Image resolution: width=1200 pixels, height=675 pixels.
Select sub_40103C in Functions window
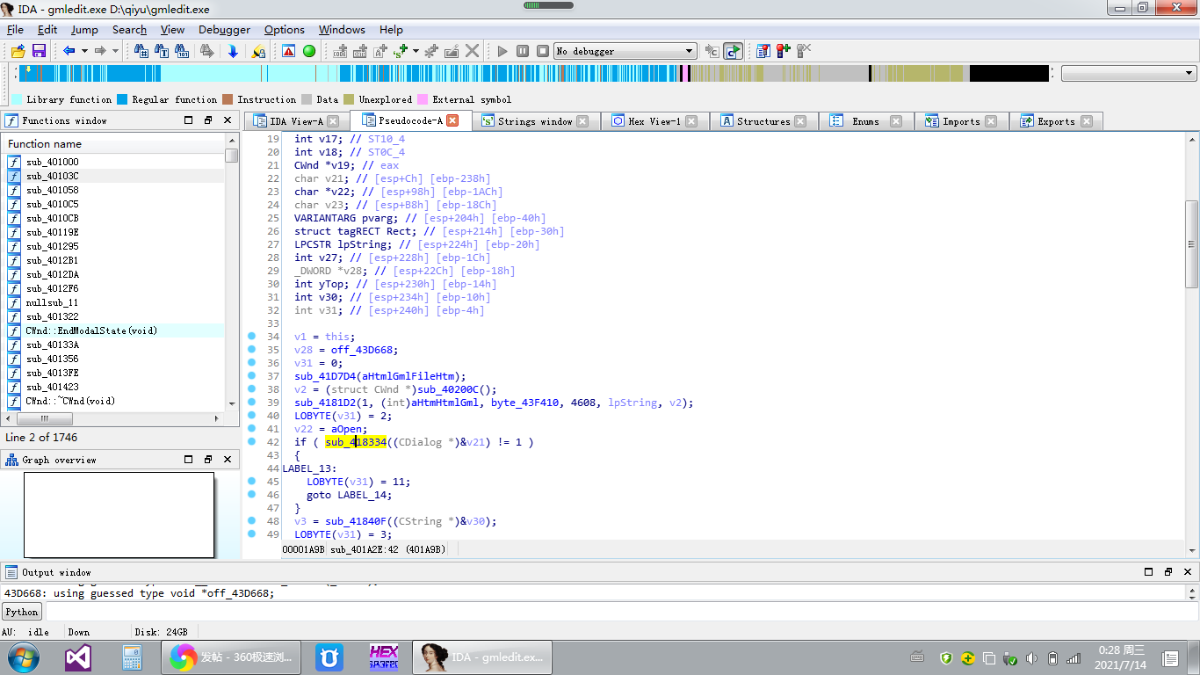[113, 176]
